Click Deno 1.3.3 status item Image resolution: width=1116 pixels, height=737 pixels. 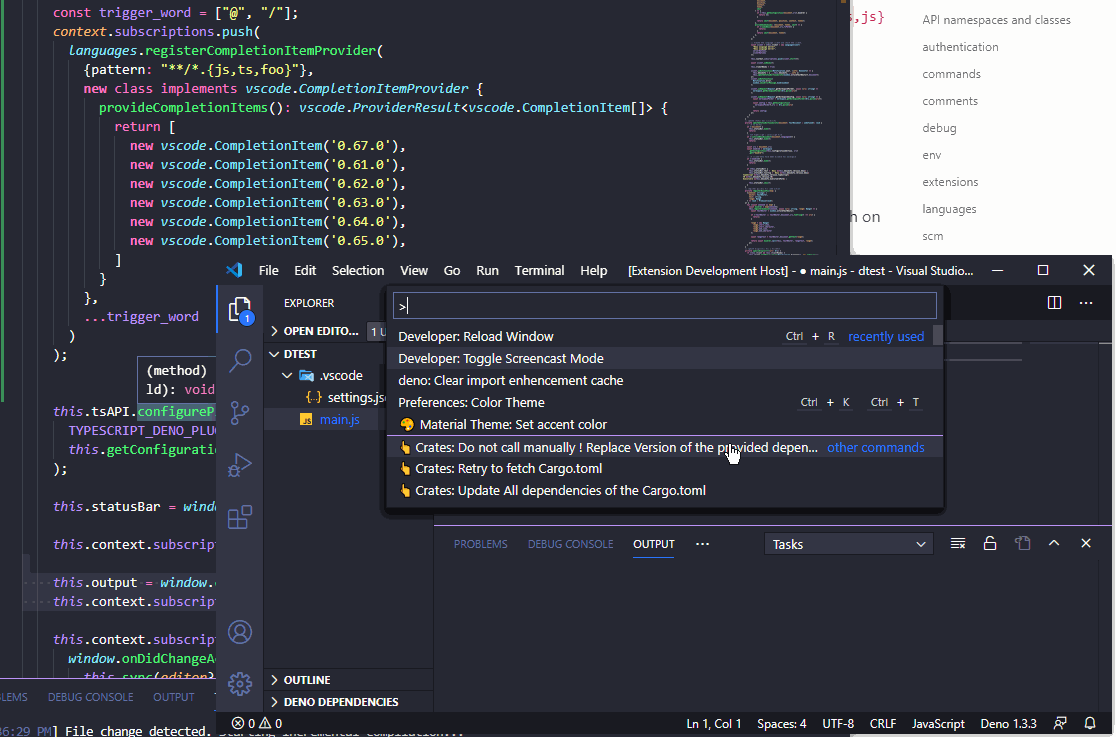coord(1009,723)
